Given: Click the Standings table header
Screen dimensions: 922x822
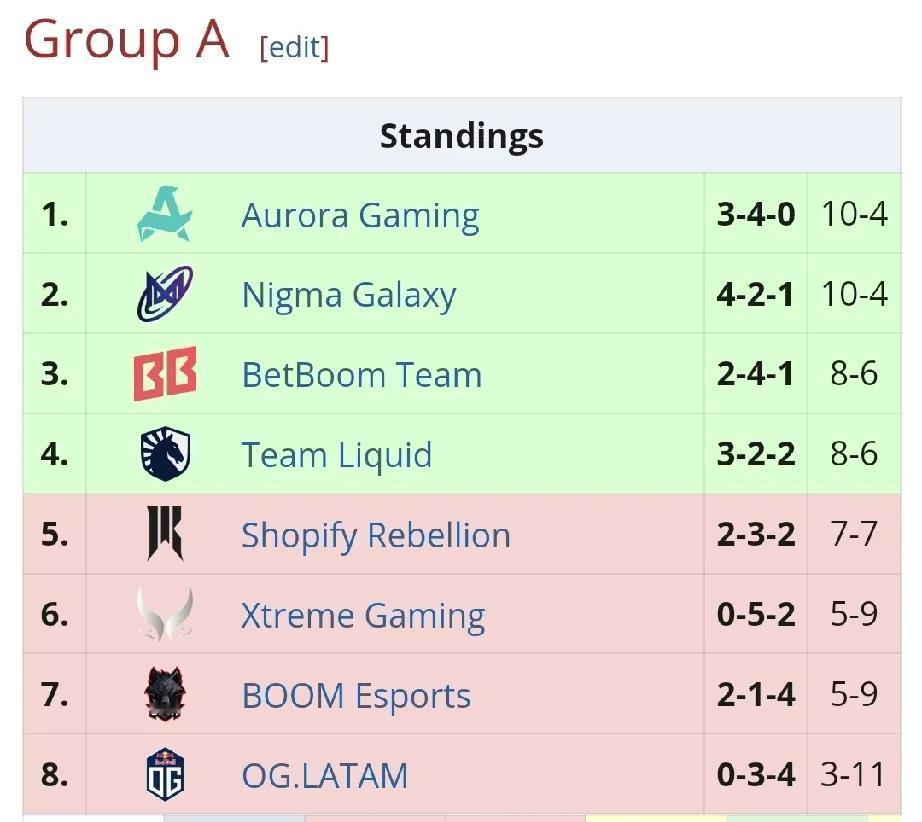Looking at the screenshot, I should 462,136.
